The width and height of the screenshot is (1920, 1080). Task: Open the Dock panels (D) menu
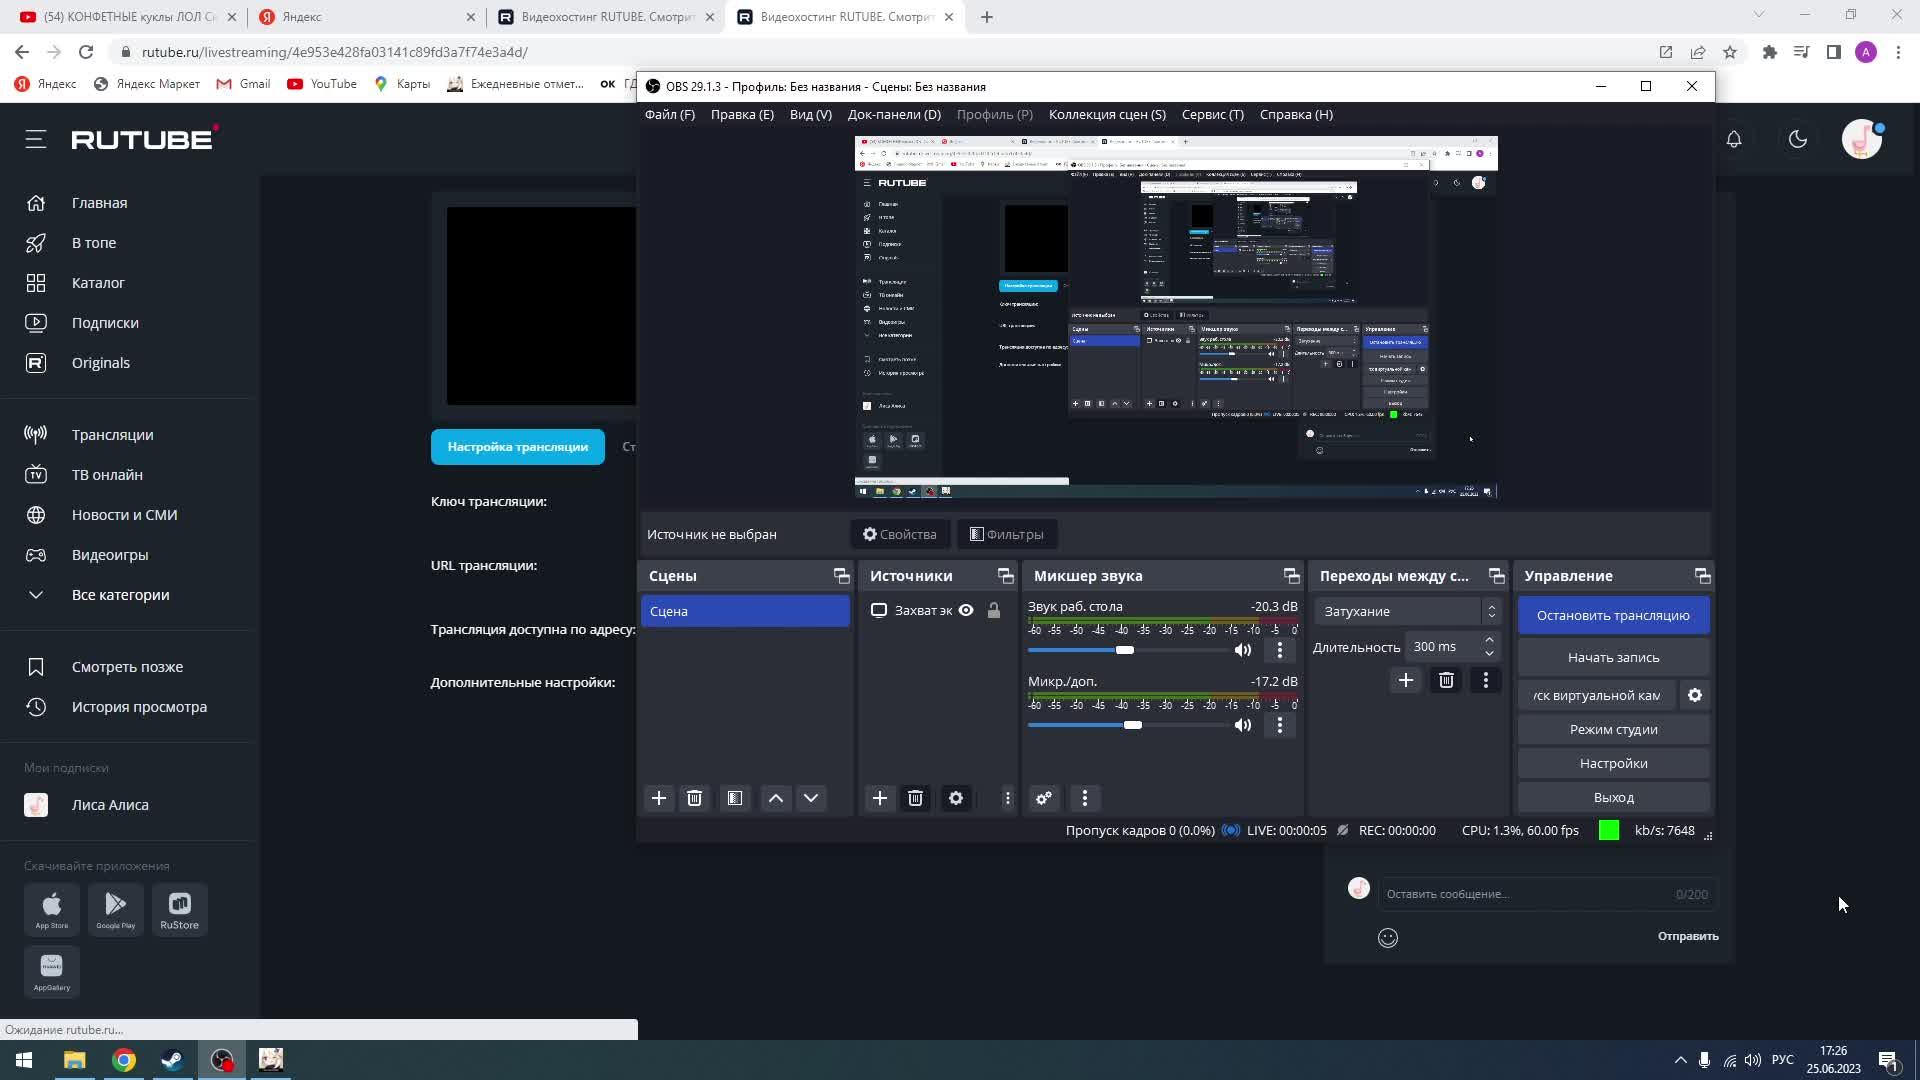[894, 114]
